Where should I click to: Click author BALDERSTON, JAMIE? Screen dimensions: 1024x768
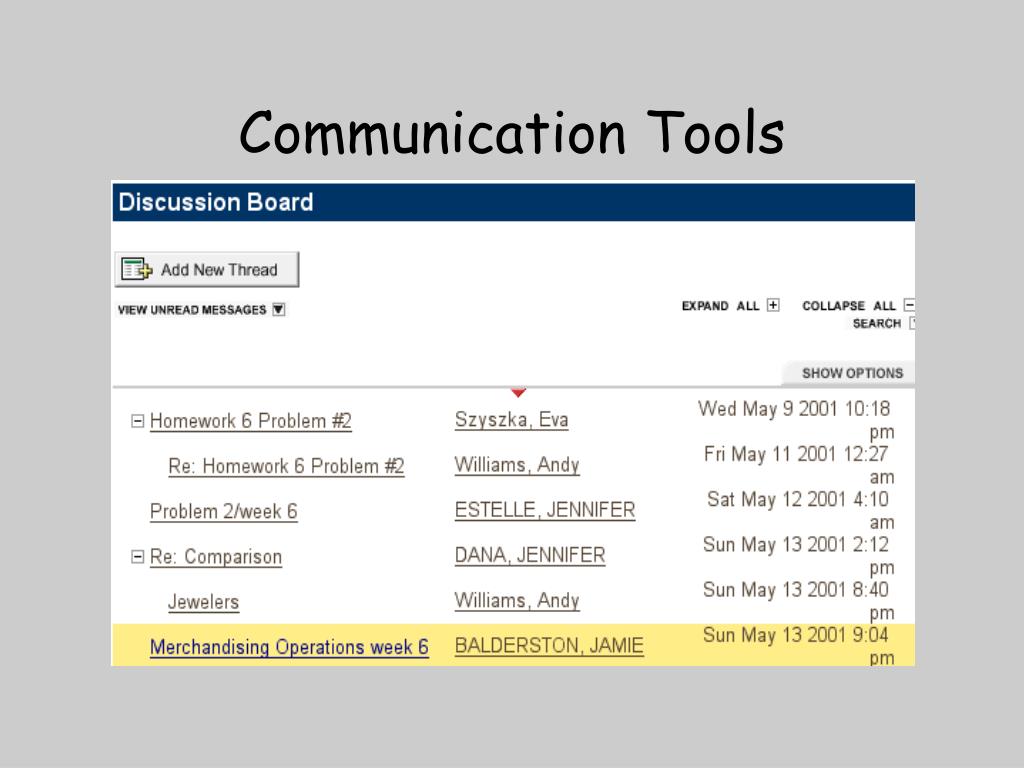click(549, 646)
